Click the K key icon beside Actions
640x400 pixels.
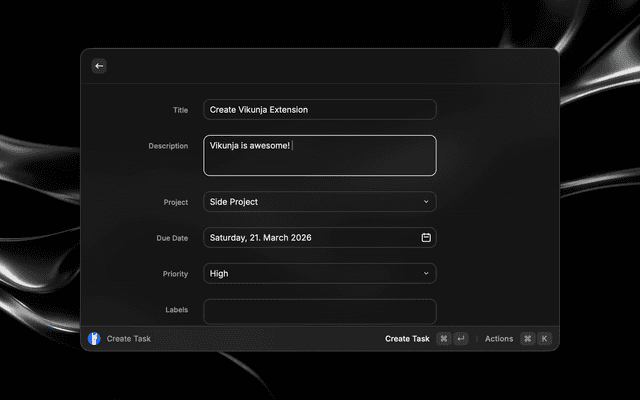coord(544,339)
